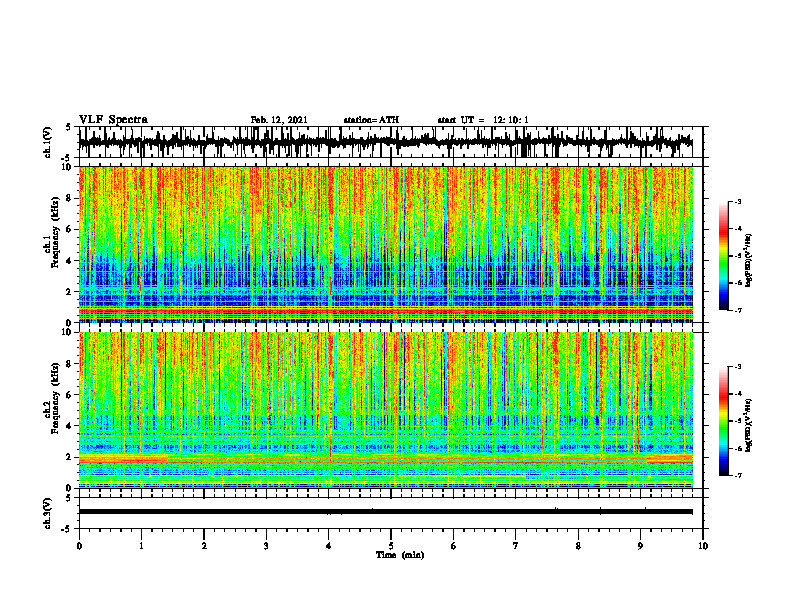The width and height of the screenshot is (792, 612).
Task: Select the 'Feb. 12, 2021' date text
Action: point(279,120)
